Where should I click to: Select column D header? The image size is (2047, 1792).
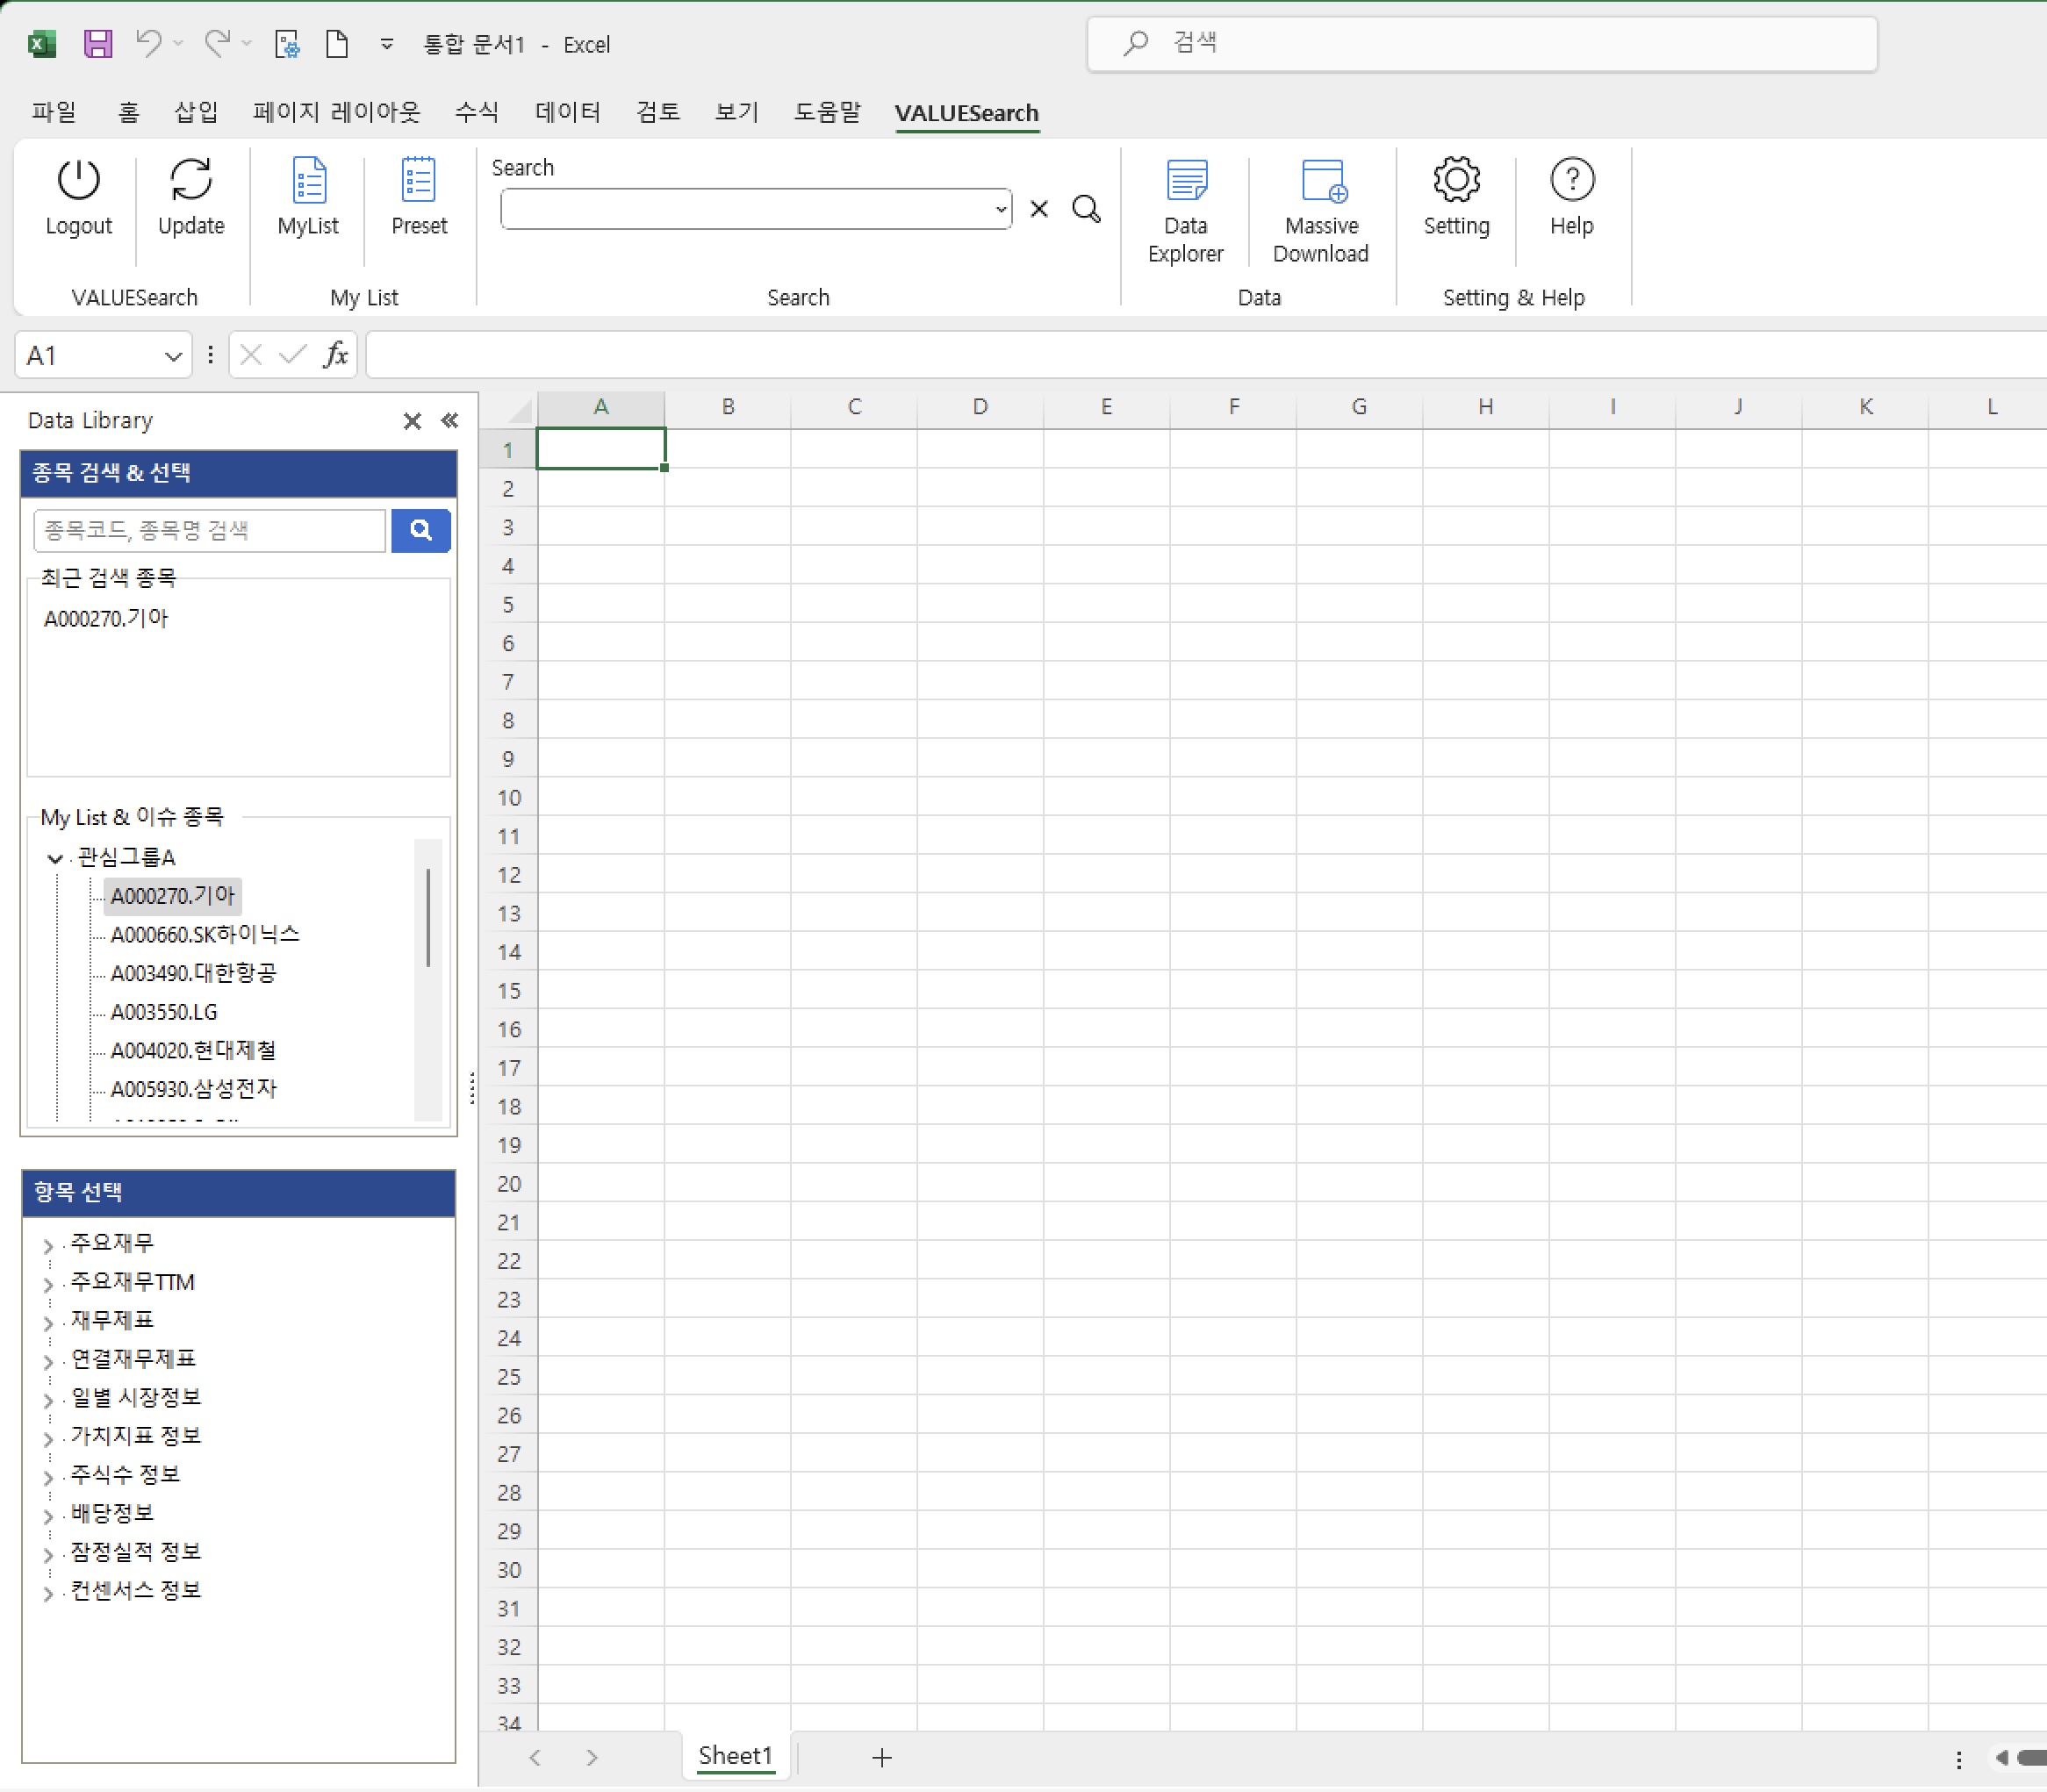980,407
